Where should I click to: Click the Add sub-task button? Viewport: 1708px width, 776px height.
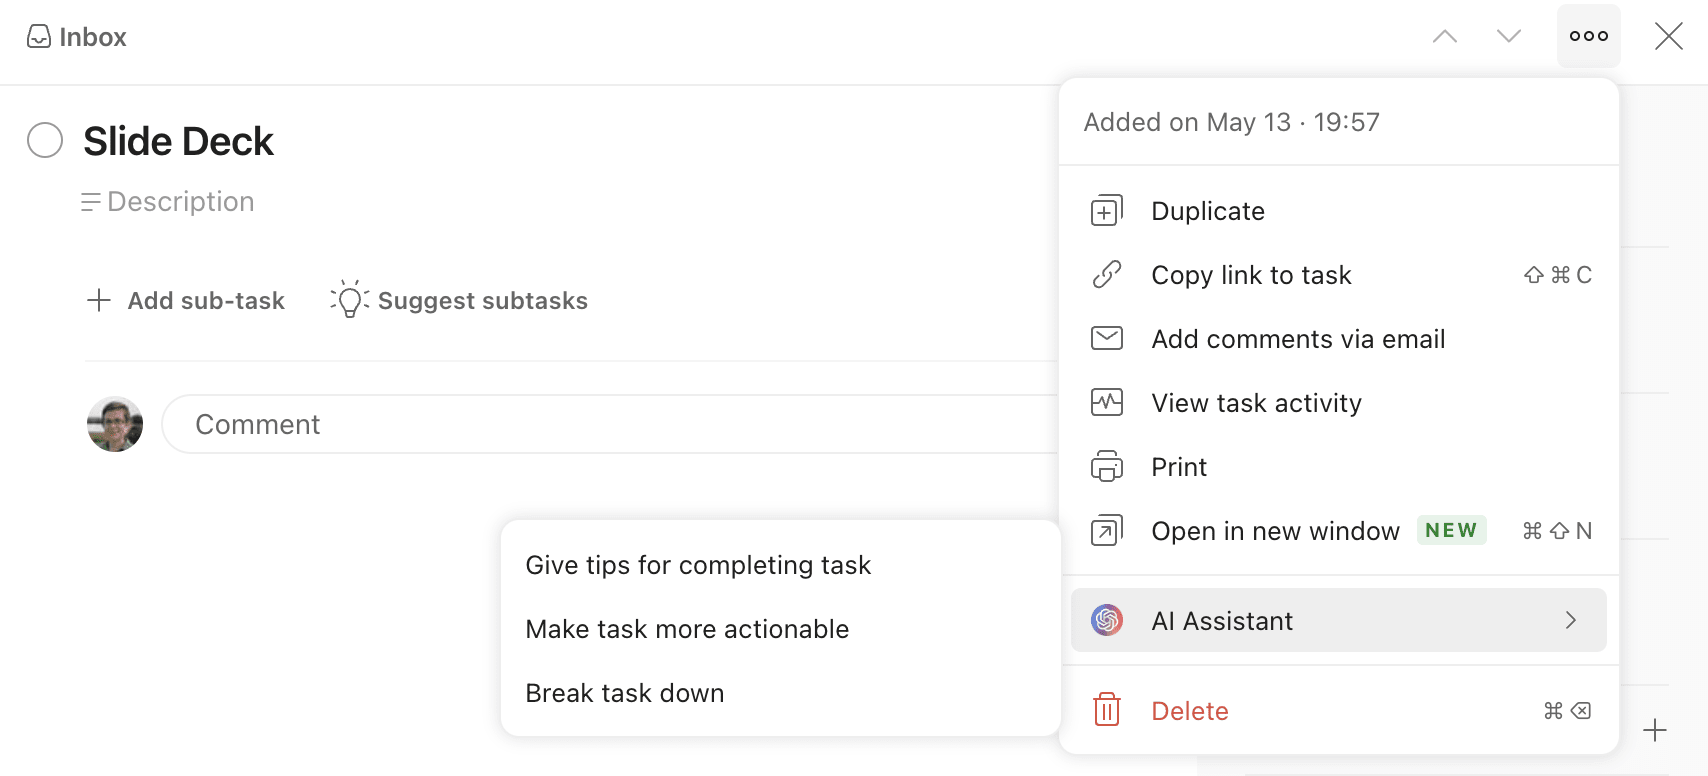point(187,301)
